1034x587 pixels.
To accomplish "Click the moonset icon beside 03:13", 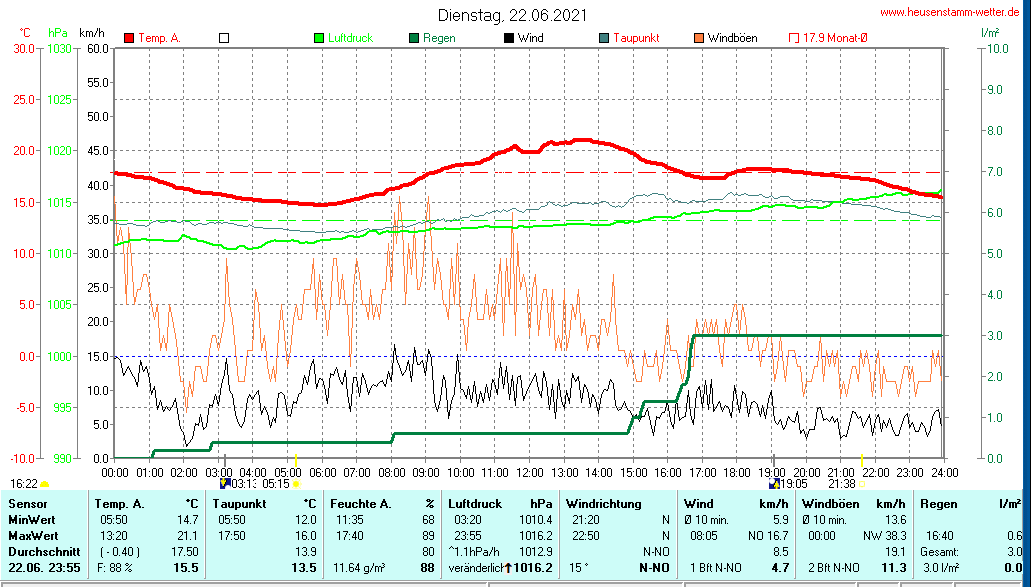I will click(225, 483).
